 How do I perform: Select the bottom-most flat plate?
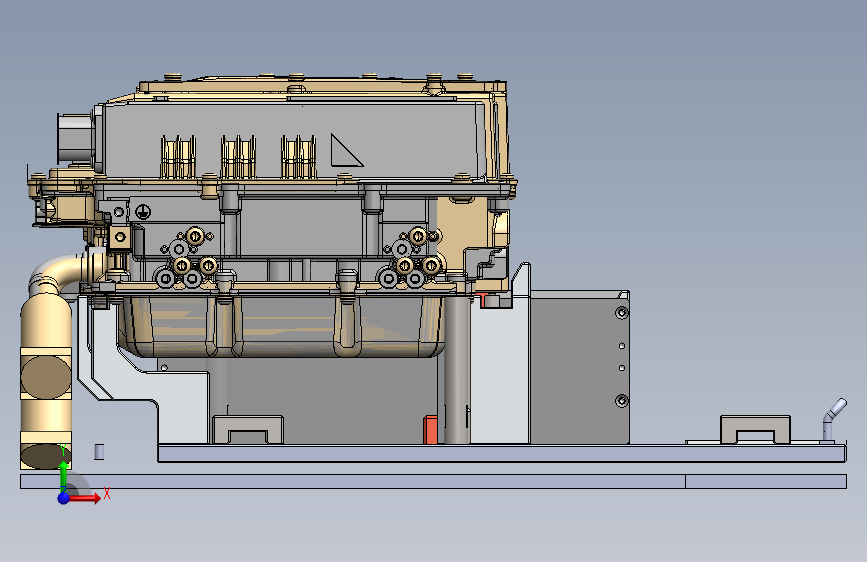click(x=434, y=481)
